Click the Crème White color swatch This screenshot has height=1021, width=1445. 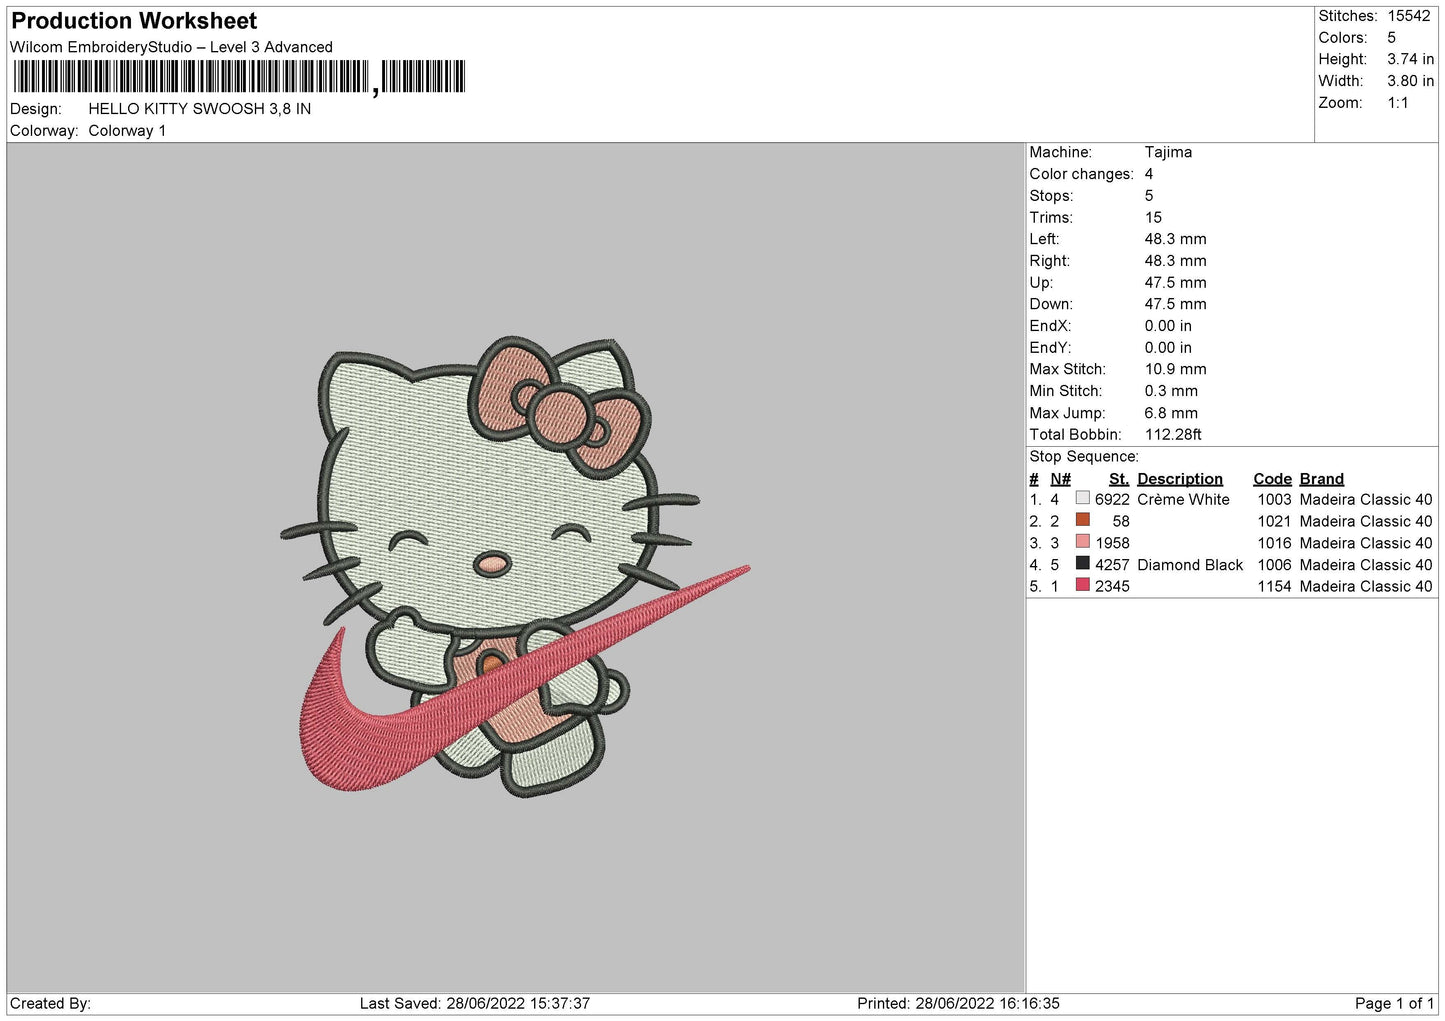[1082, 498]
